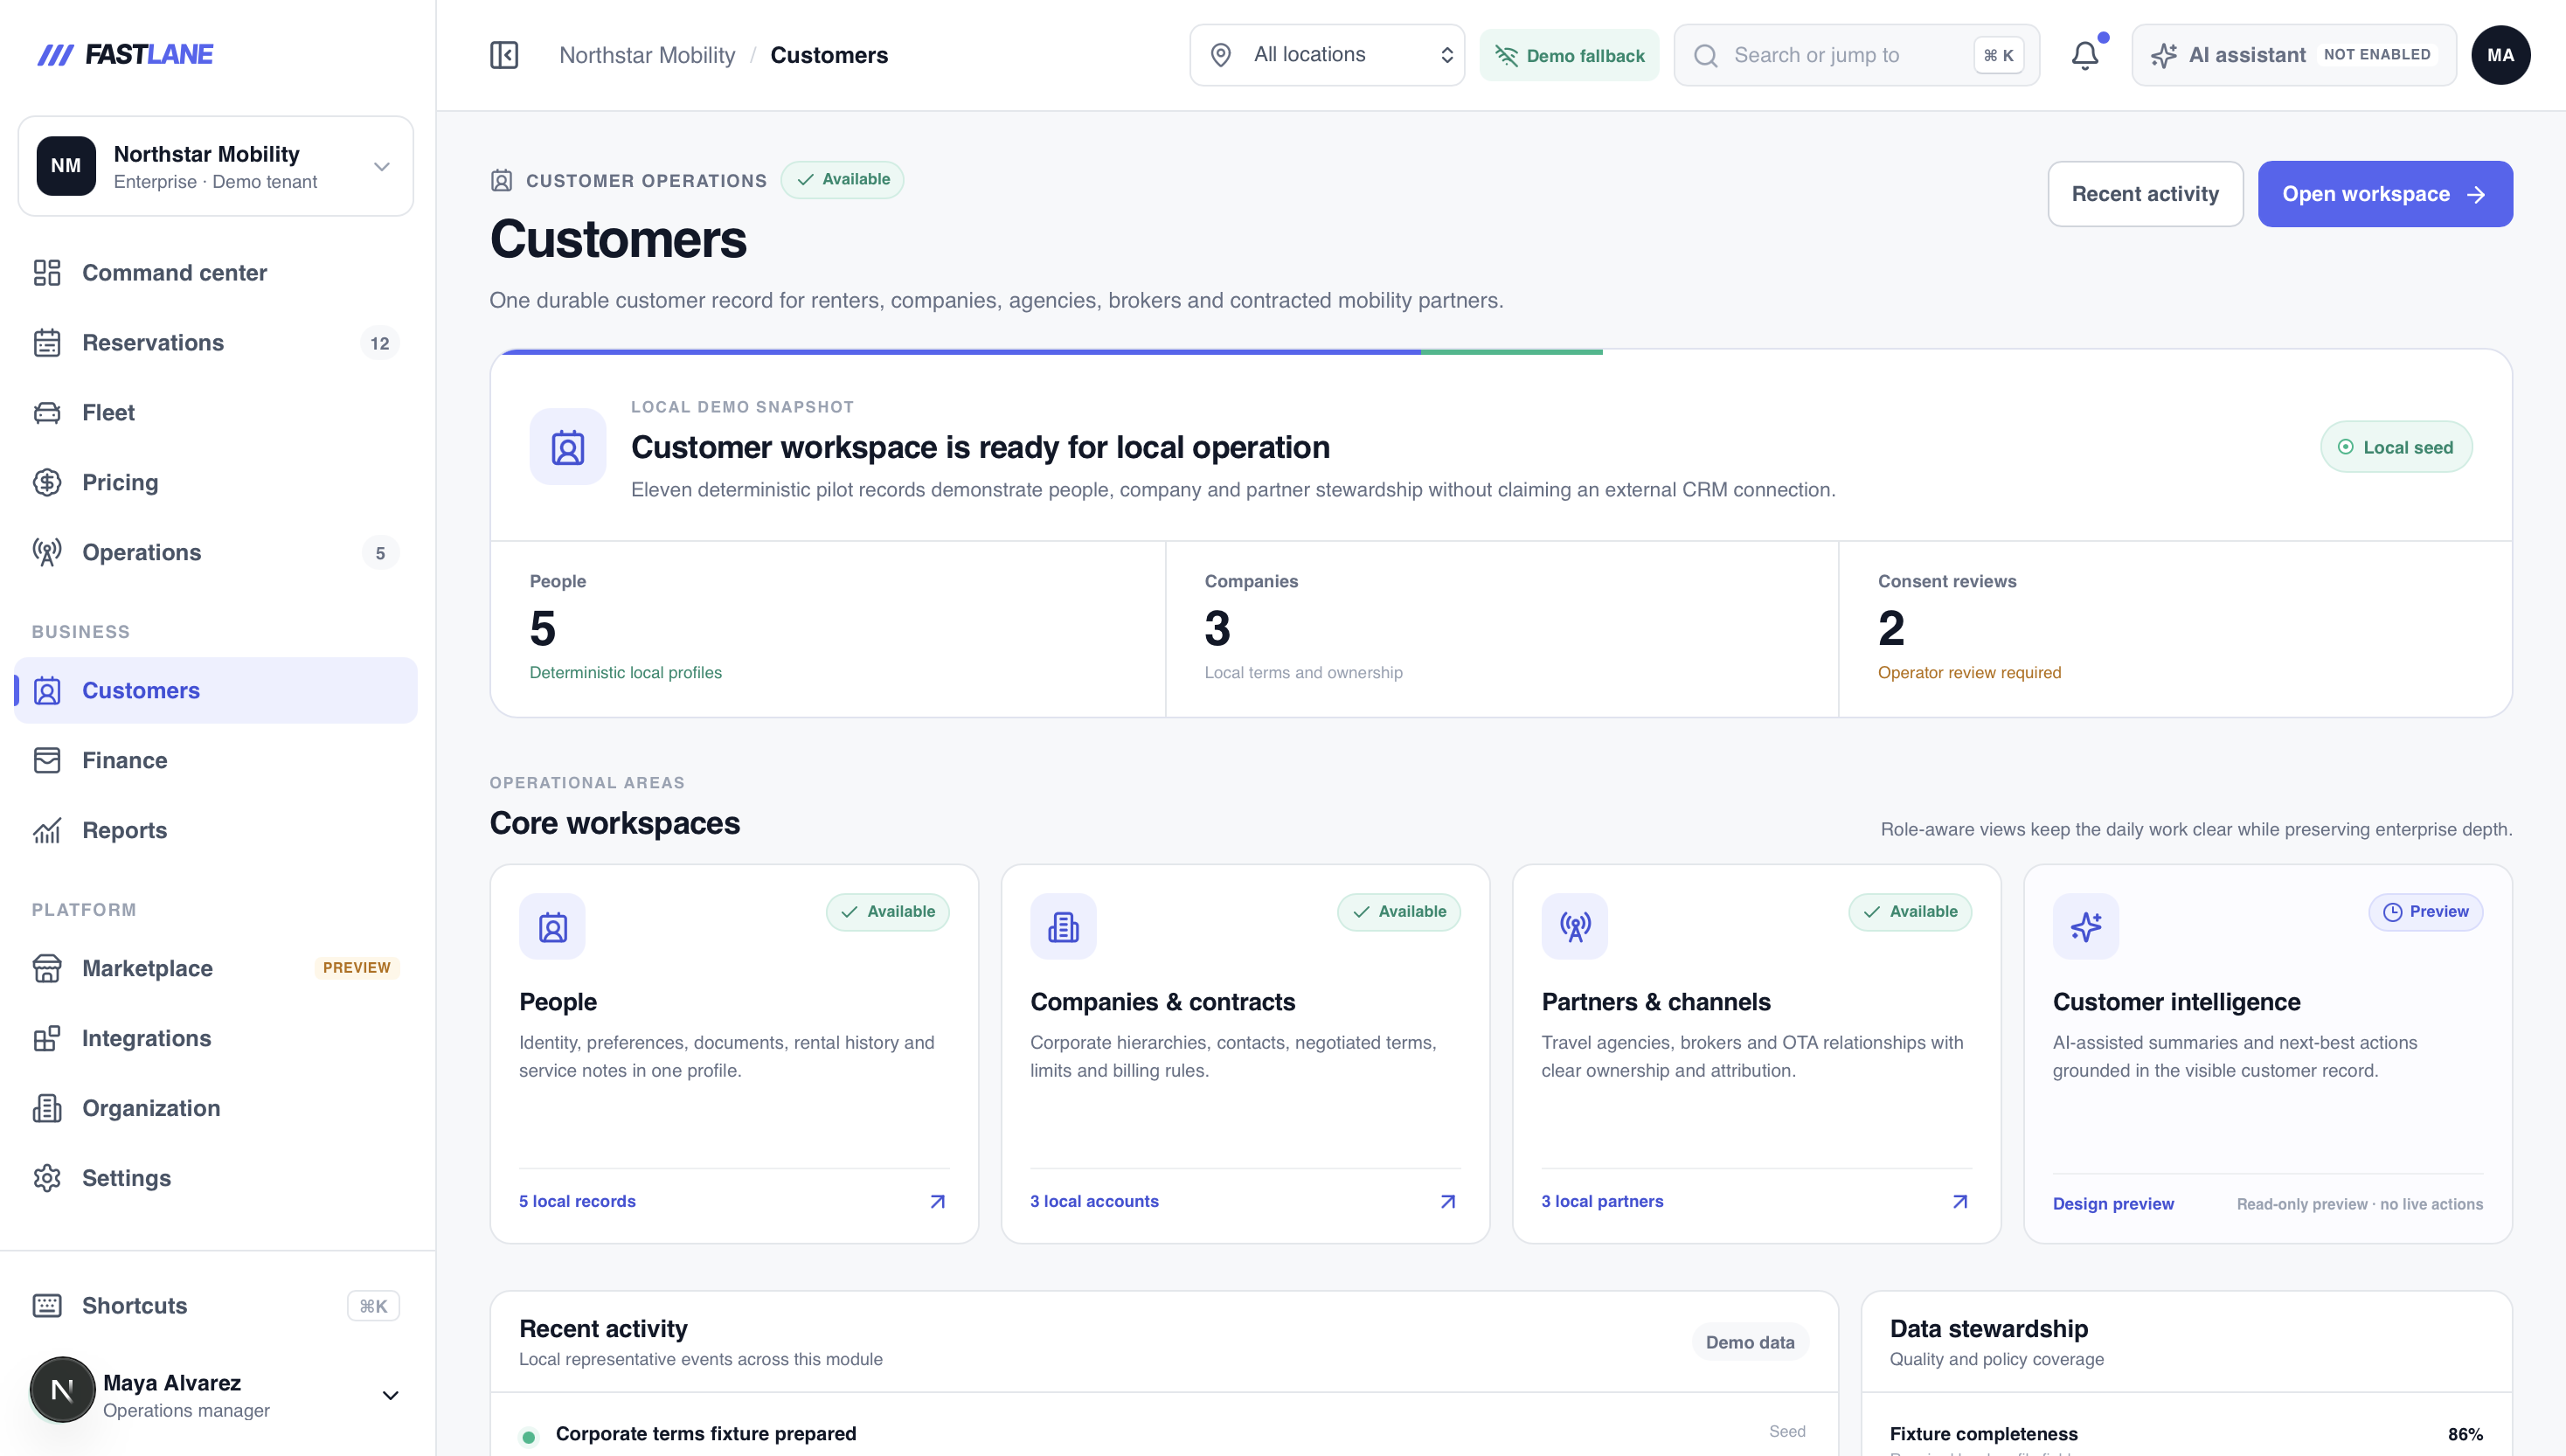Click the NM tenant avatar

pos(66,167)
